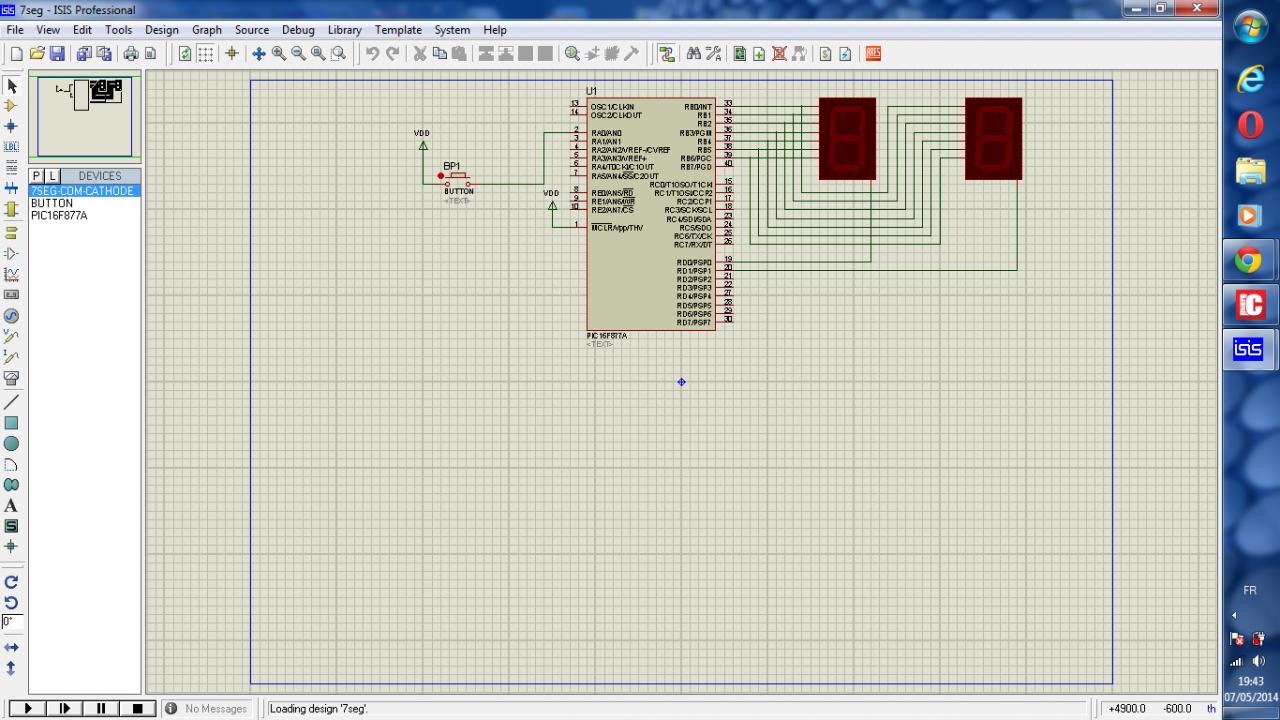
Task: Click the L library manage button
Action: coord(53,176)
